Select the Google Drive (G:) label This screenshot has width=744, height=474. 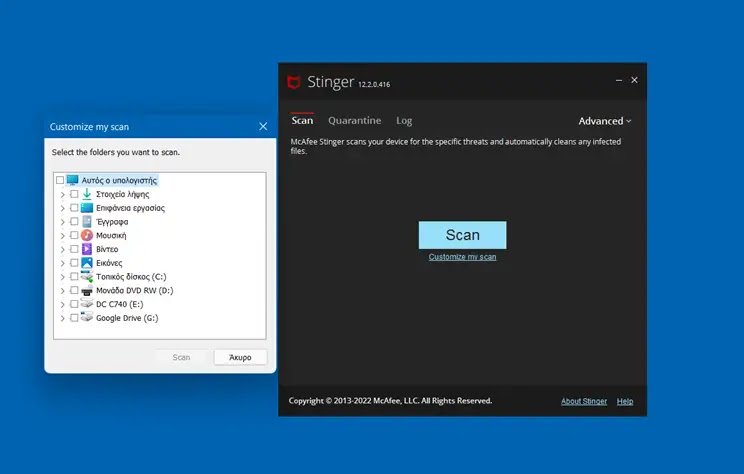(x=127, y=318)
